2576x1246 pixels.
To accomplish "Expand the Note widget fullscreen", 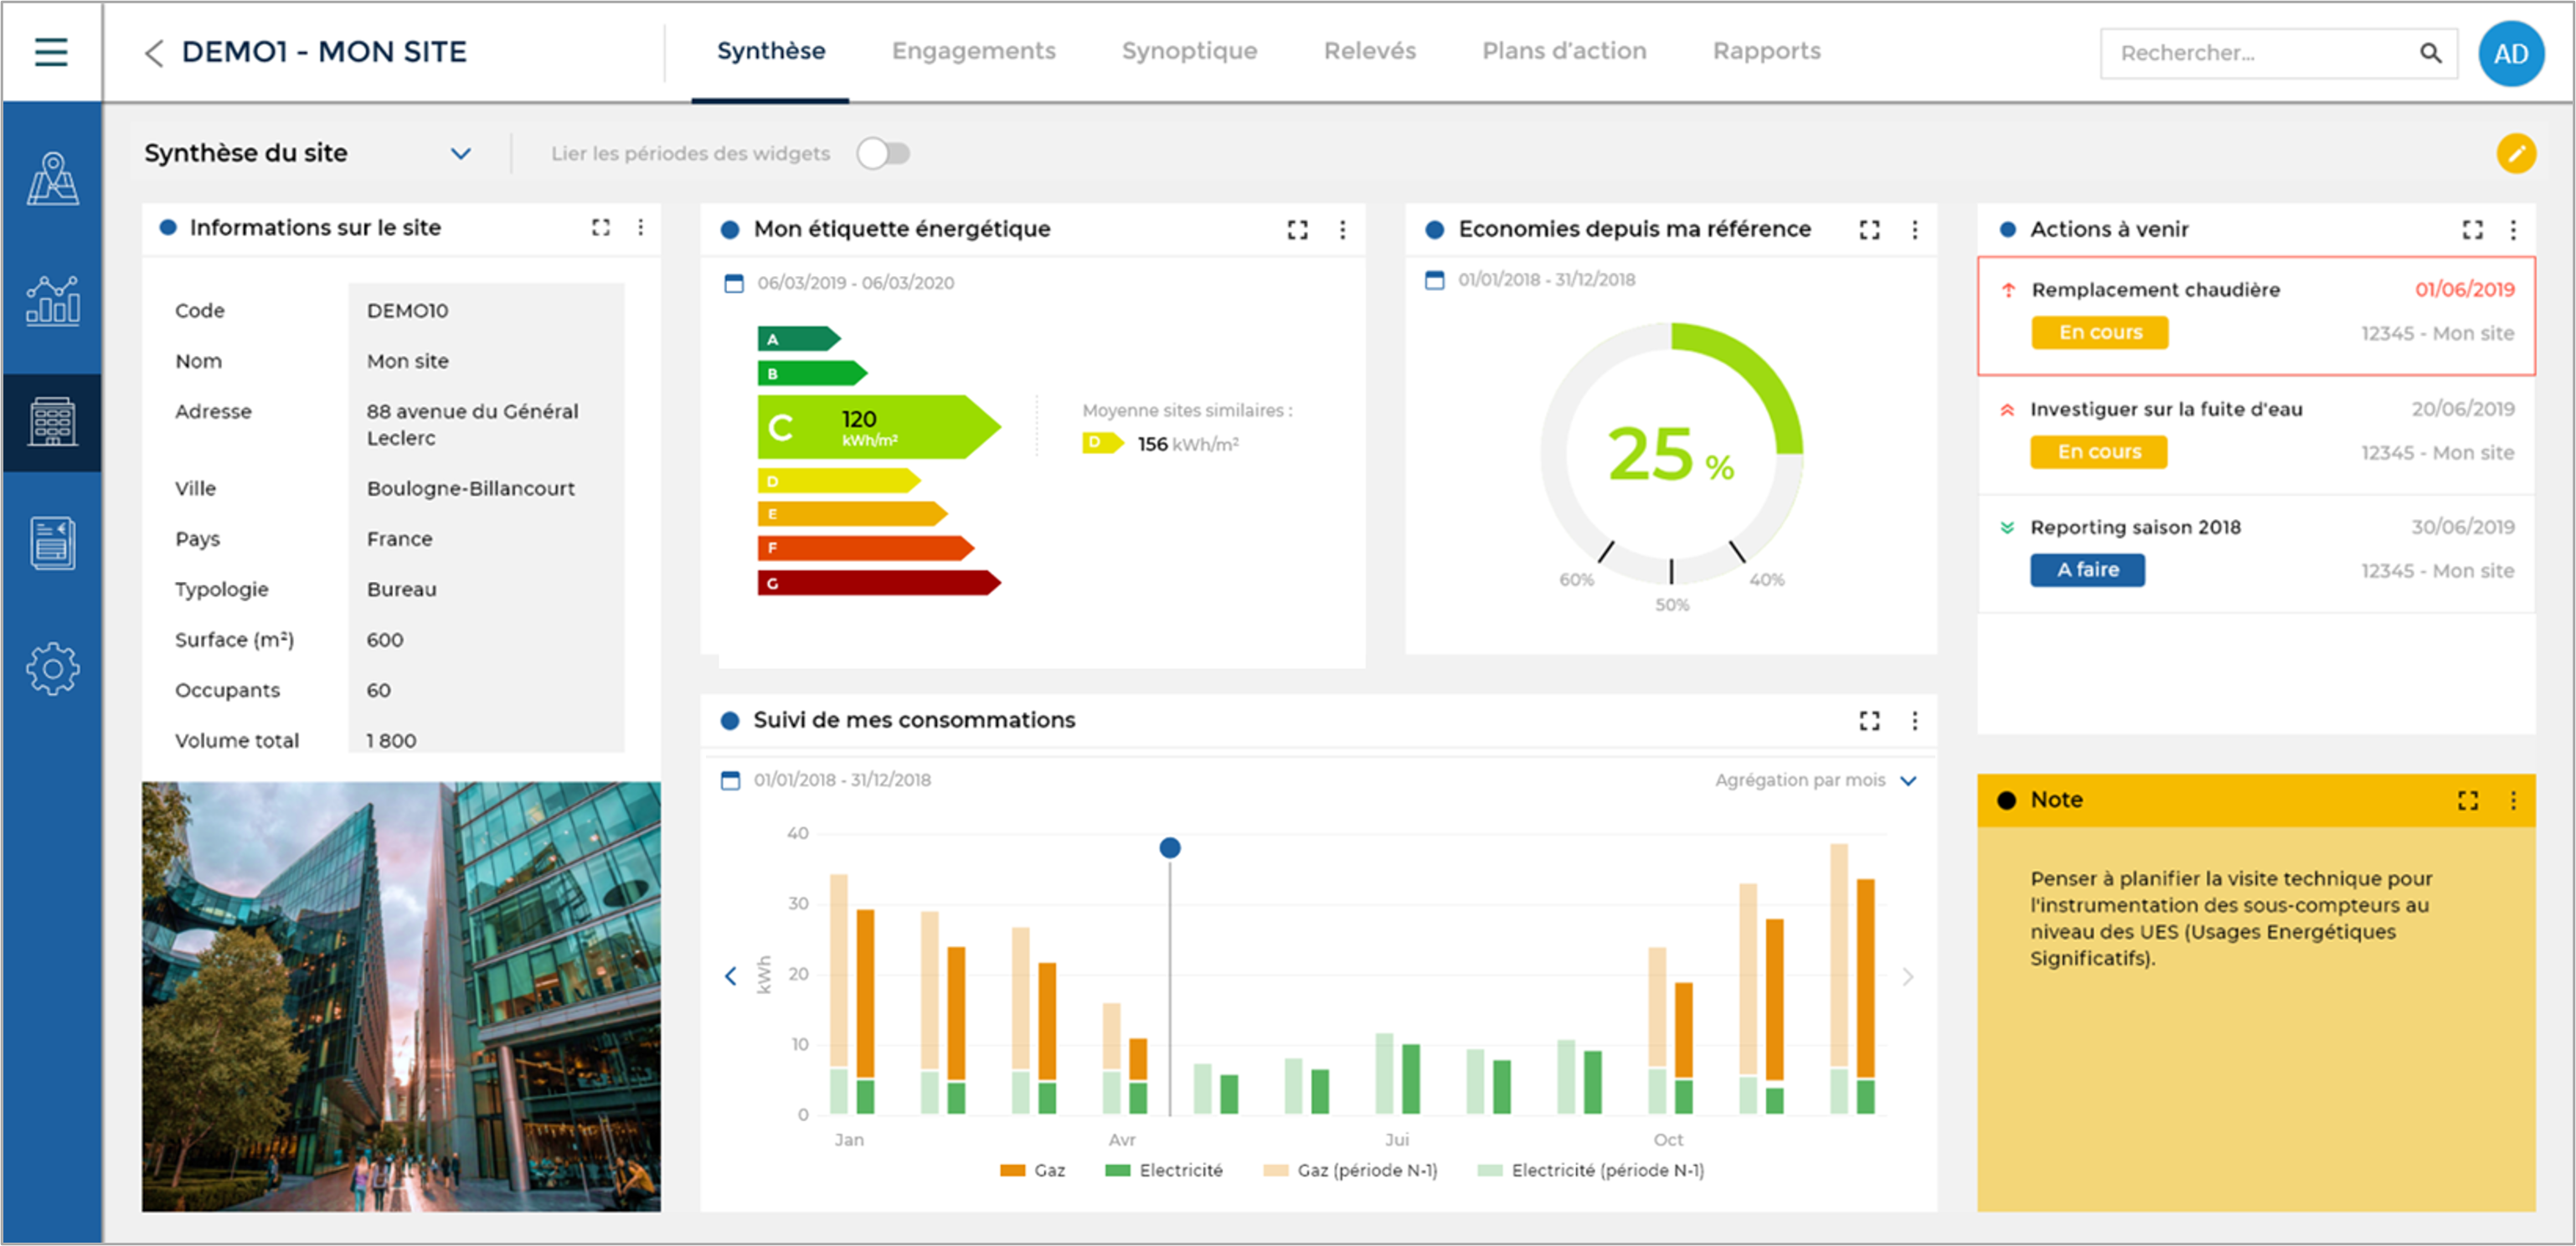I will pyautogui.click(x=2468, y=800).
